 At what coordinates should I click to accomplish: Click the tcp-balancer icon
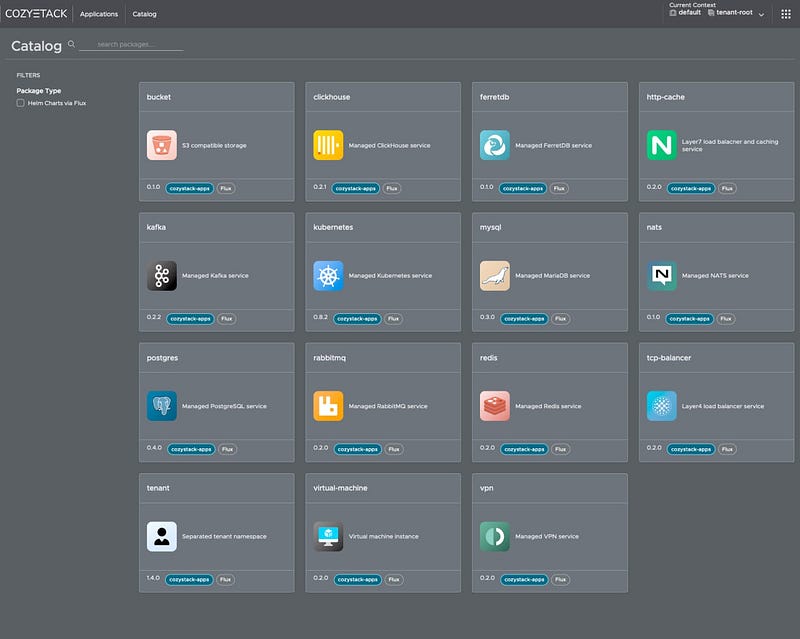[661, 406]
